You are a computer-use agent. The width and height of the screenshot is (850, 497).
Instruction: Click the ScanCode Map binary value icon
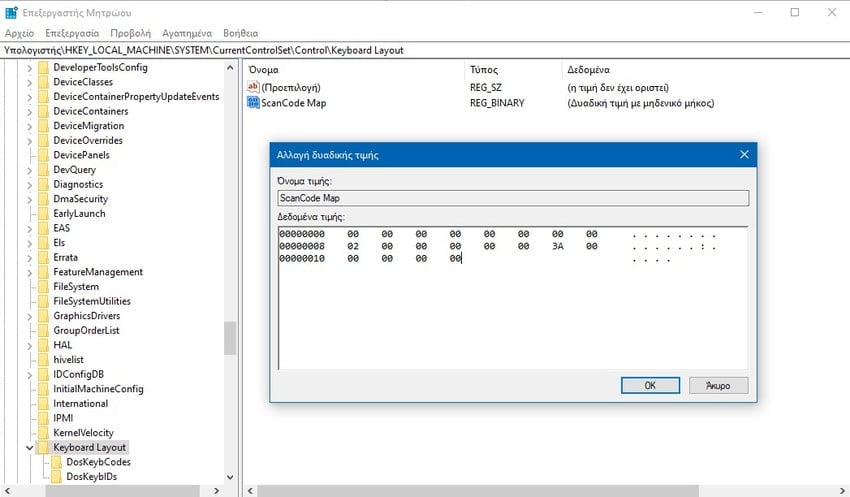pos(253,103)
